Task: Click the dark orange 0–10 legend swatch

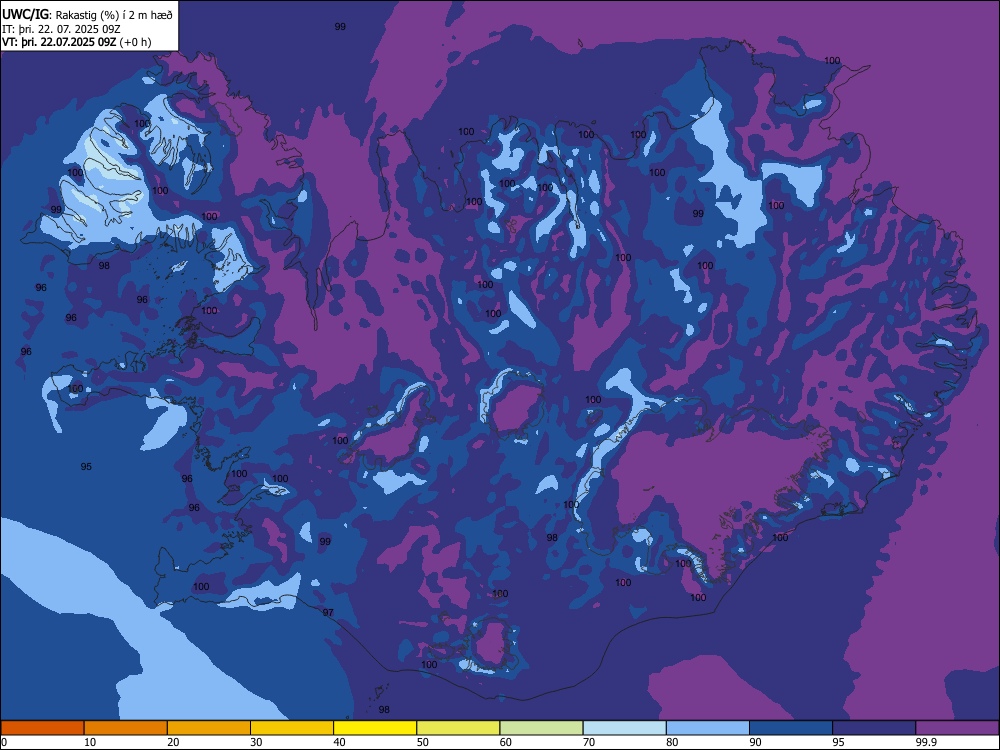Action: pyautogui.click(x=42, y=728)
